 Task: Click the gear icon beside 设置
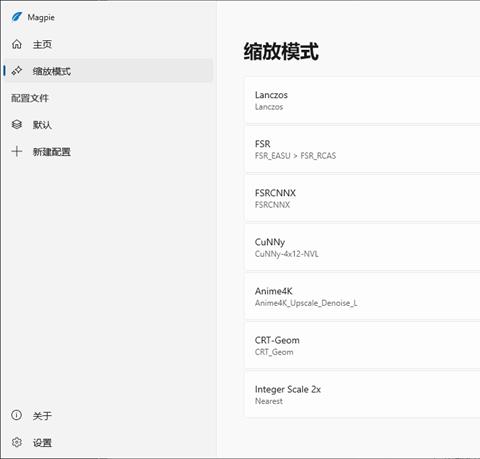click(17, 442)
